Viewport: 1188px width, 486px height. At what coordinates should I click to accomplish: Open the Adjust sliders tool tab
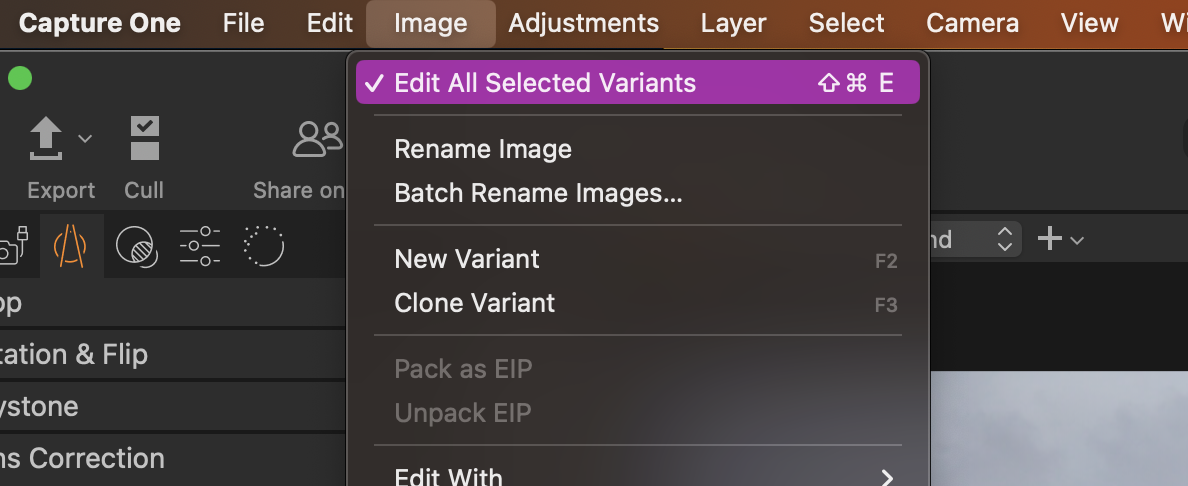point(200,246)
